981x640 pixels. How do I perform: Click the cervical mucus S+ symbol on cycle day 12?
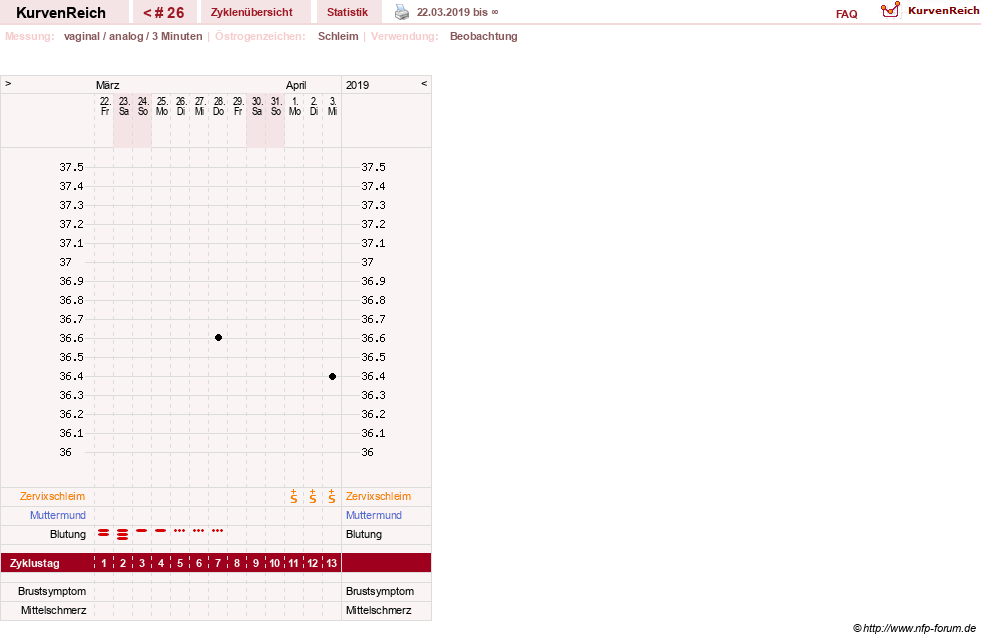pos(313,497)
